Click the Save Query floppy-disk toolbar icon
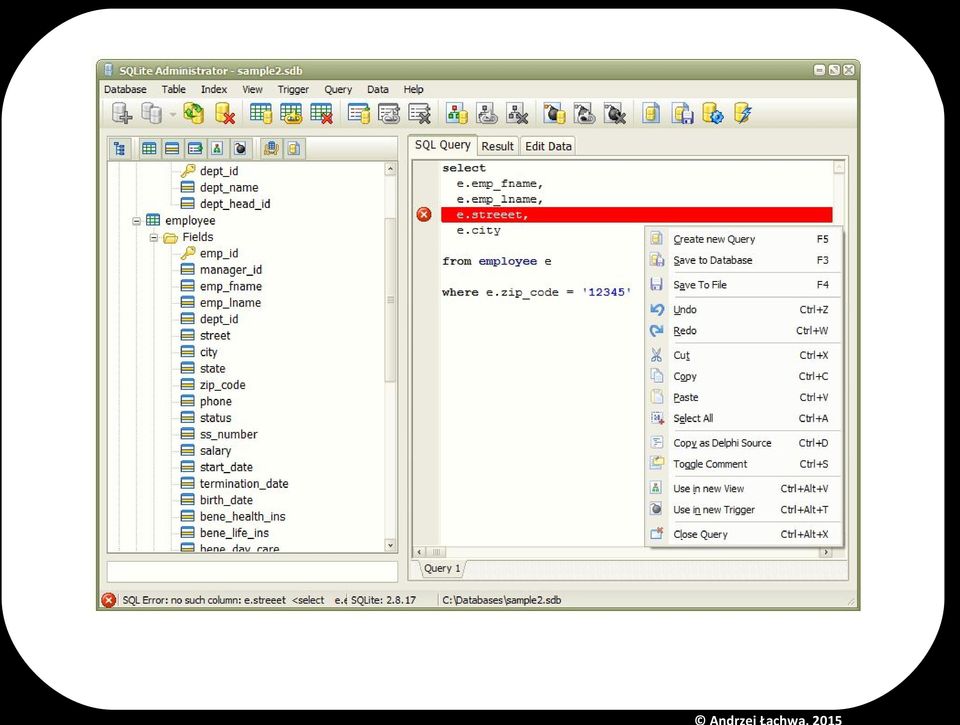The height and width of the screenshot is (725, 960). (x=682, y=113)
